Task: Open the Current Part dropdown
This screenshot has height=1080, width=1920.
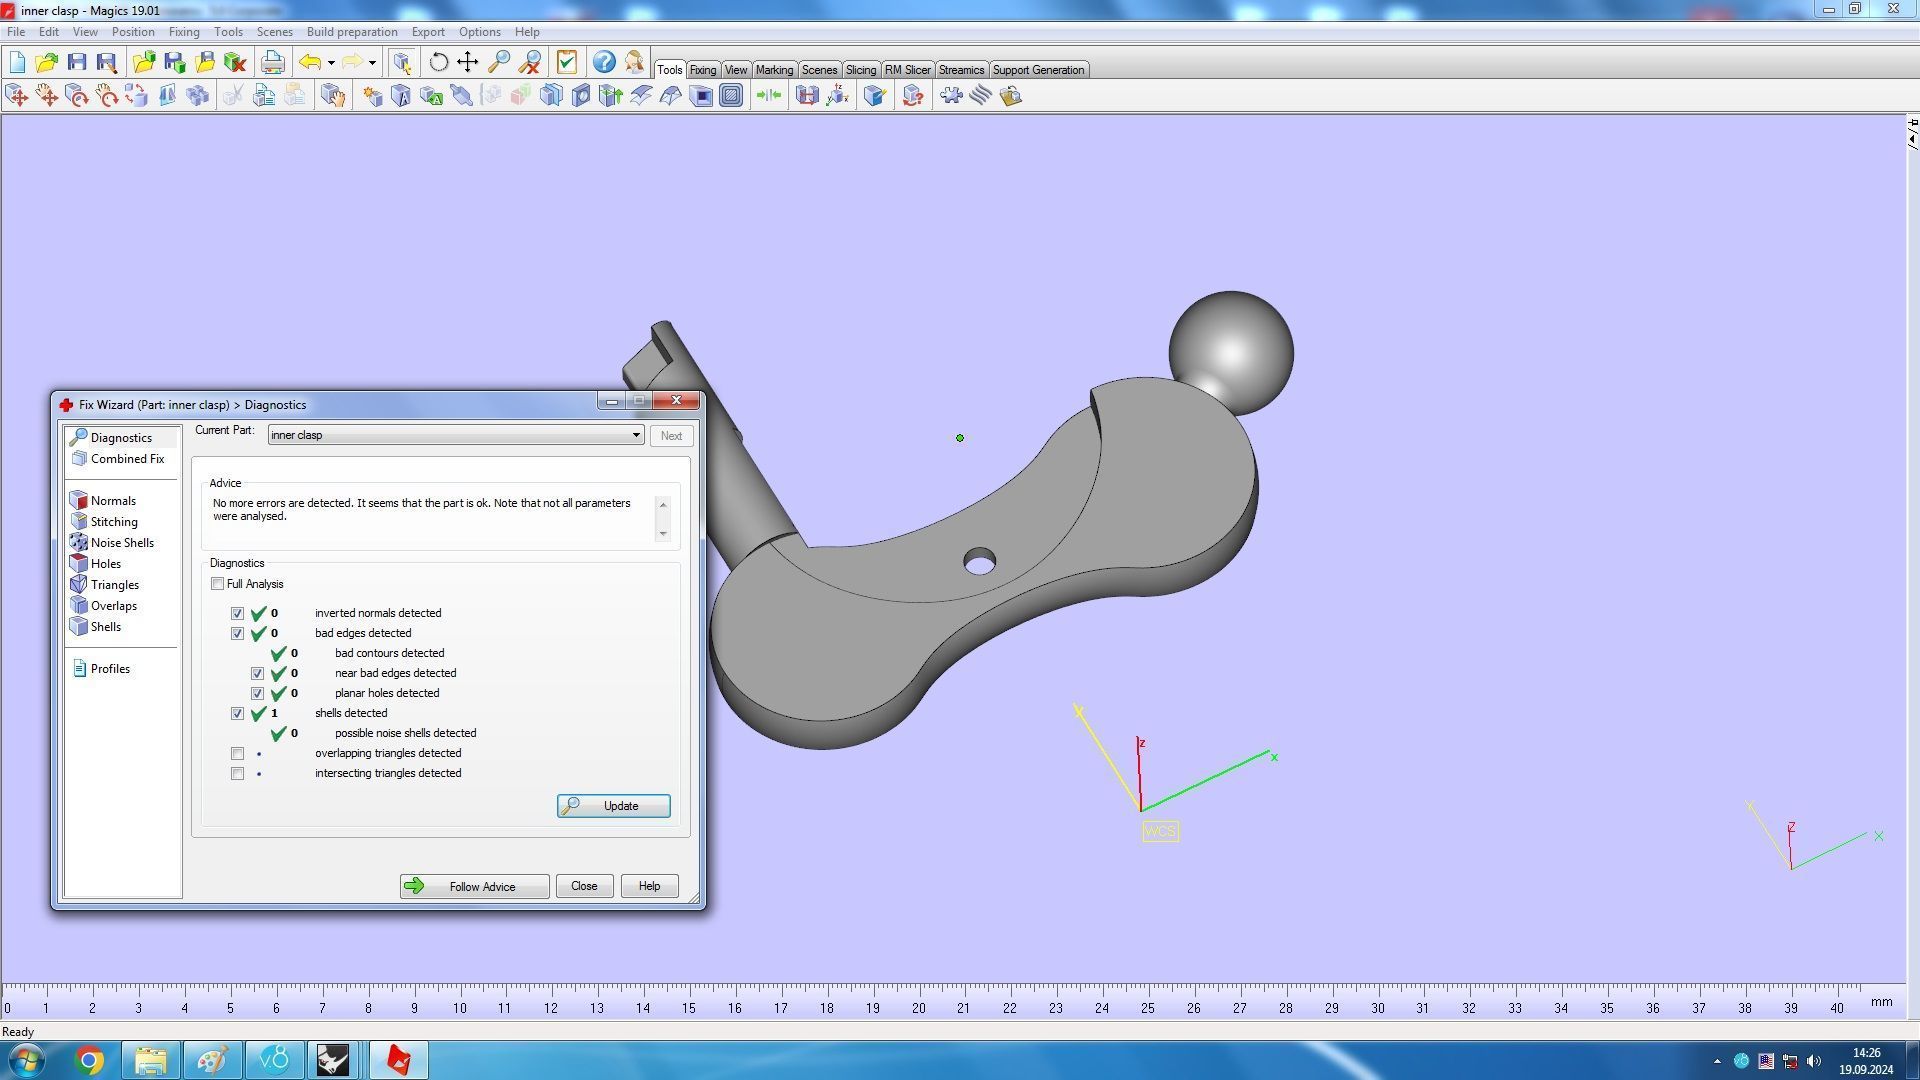Action: click(x=635, y=435)
